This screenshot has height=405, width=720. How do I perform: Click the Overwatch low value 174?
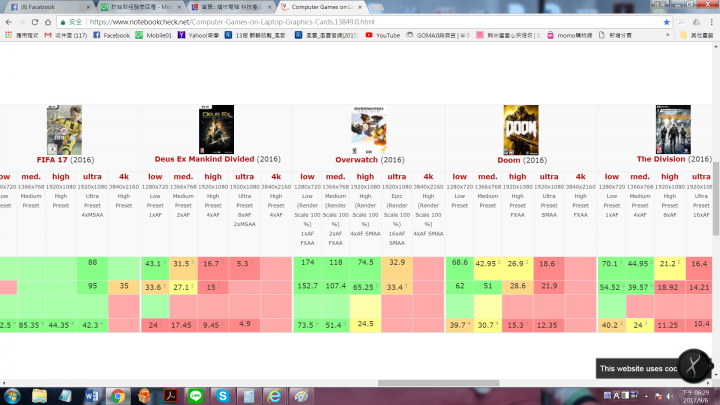pos(307,262)
